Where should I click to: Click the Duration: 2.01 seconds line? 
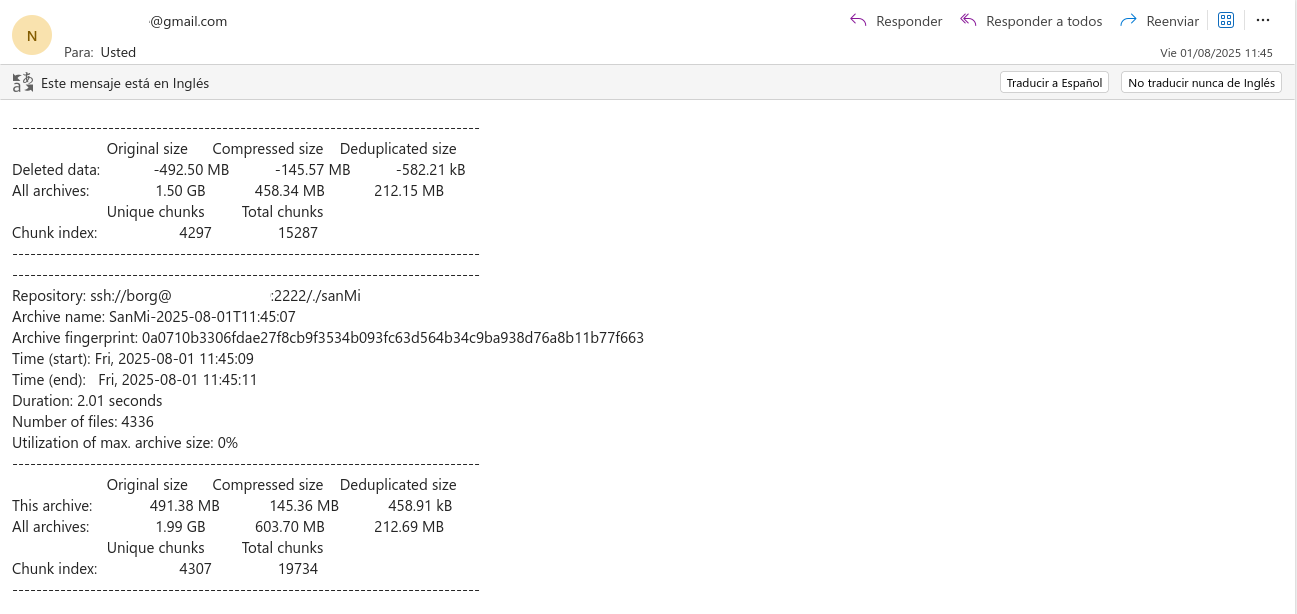[x=87, y=401]
